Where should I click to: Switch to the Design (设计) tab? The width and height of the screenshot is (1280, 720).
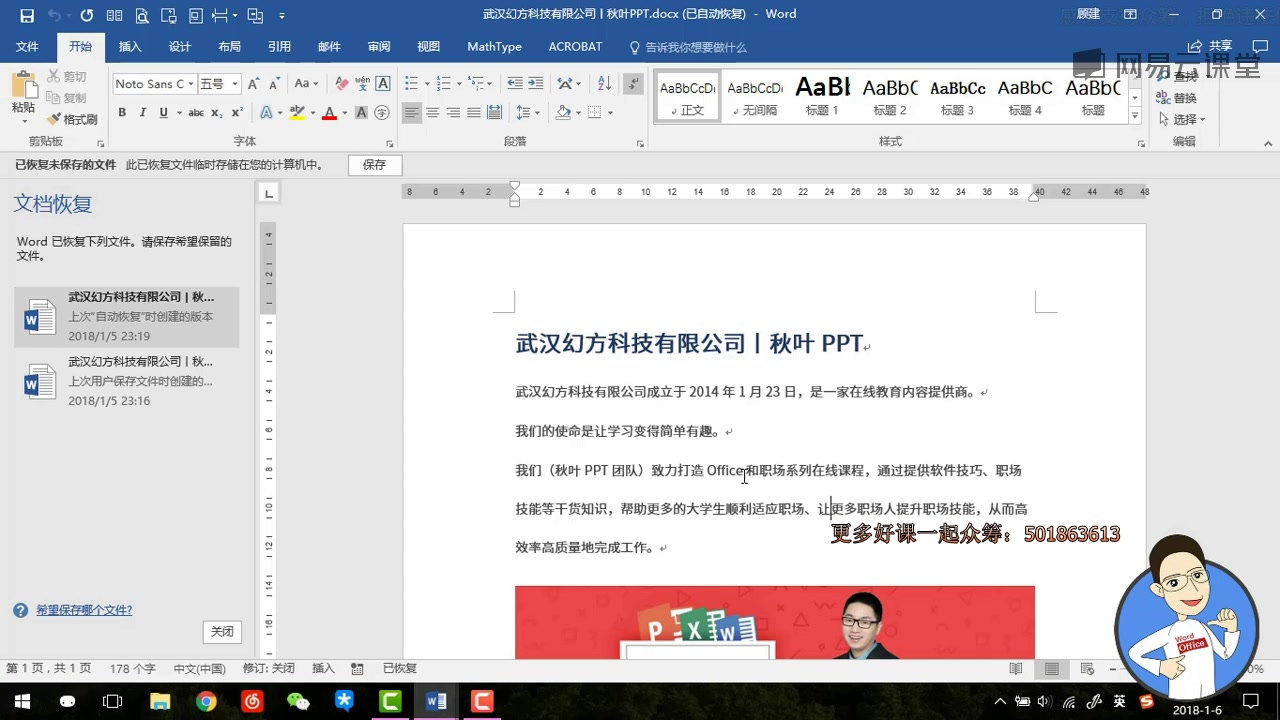pos(180,47)
